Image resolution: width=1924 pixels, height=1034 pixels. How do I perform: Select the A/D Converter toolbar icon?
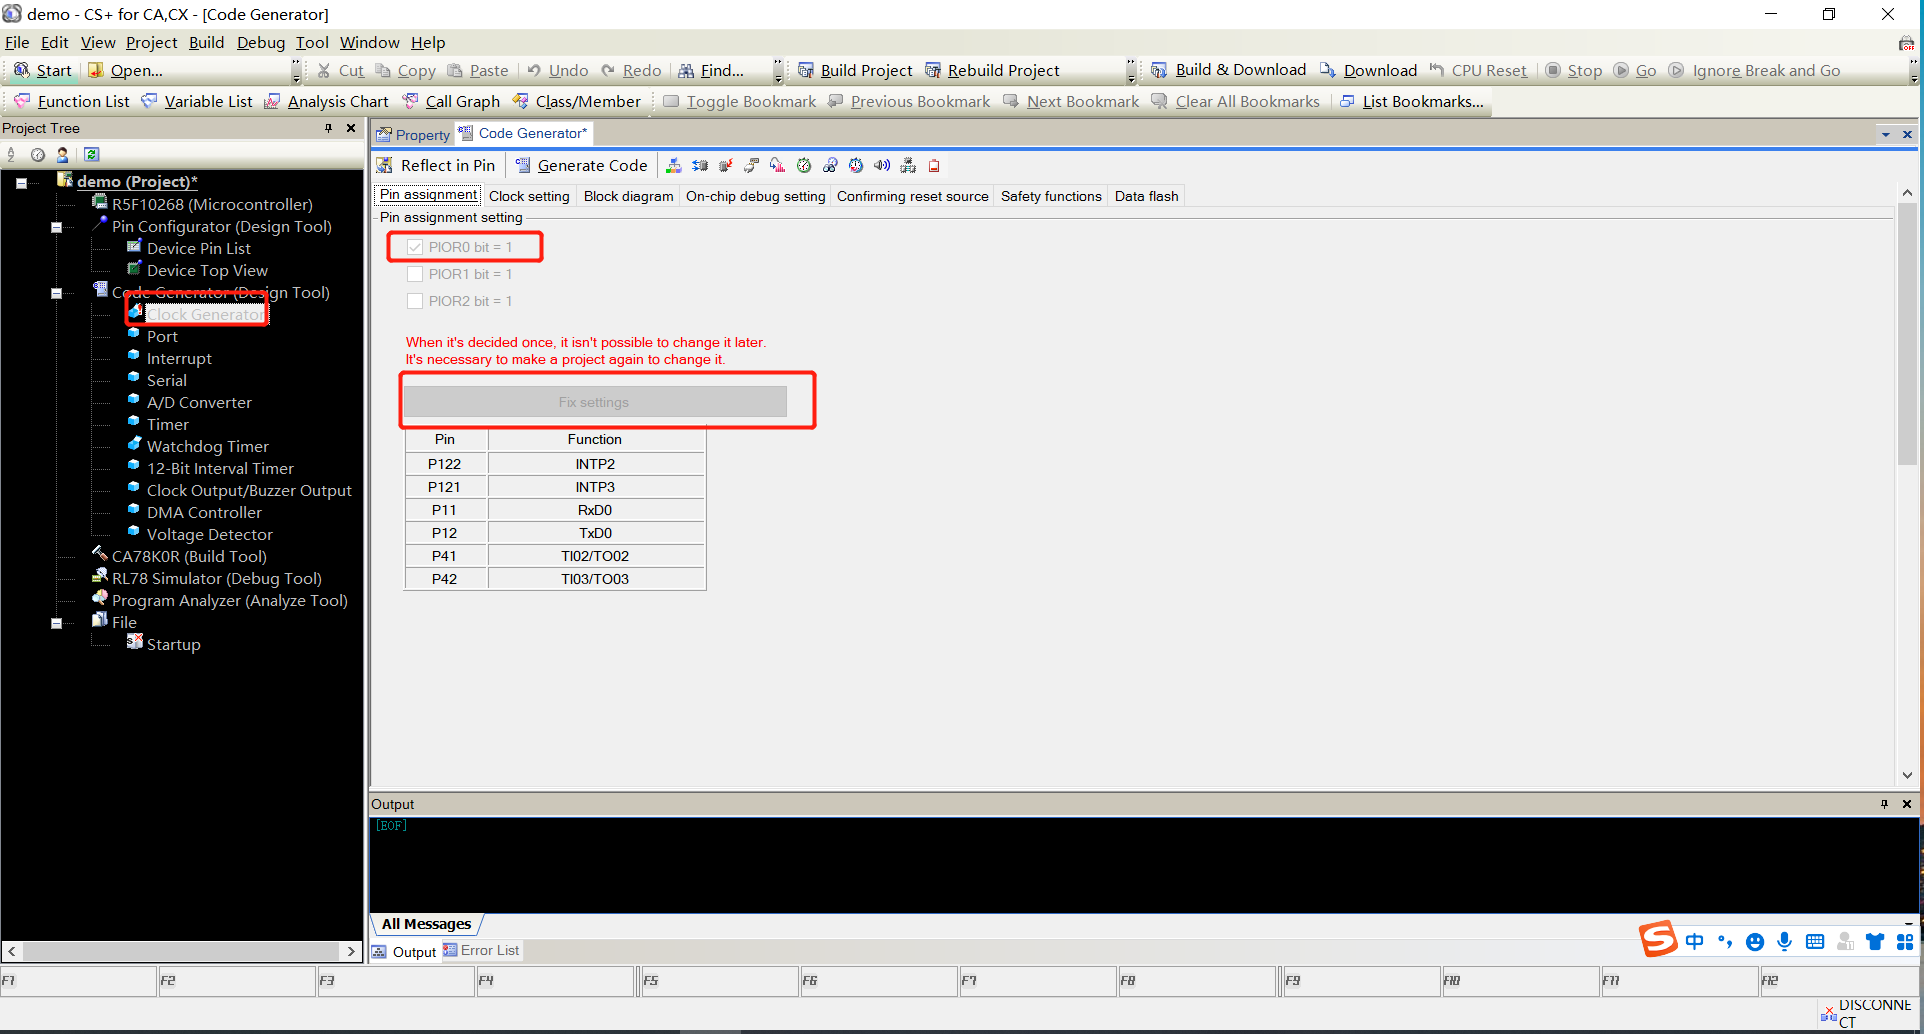point(778,166)
